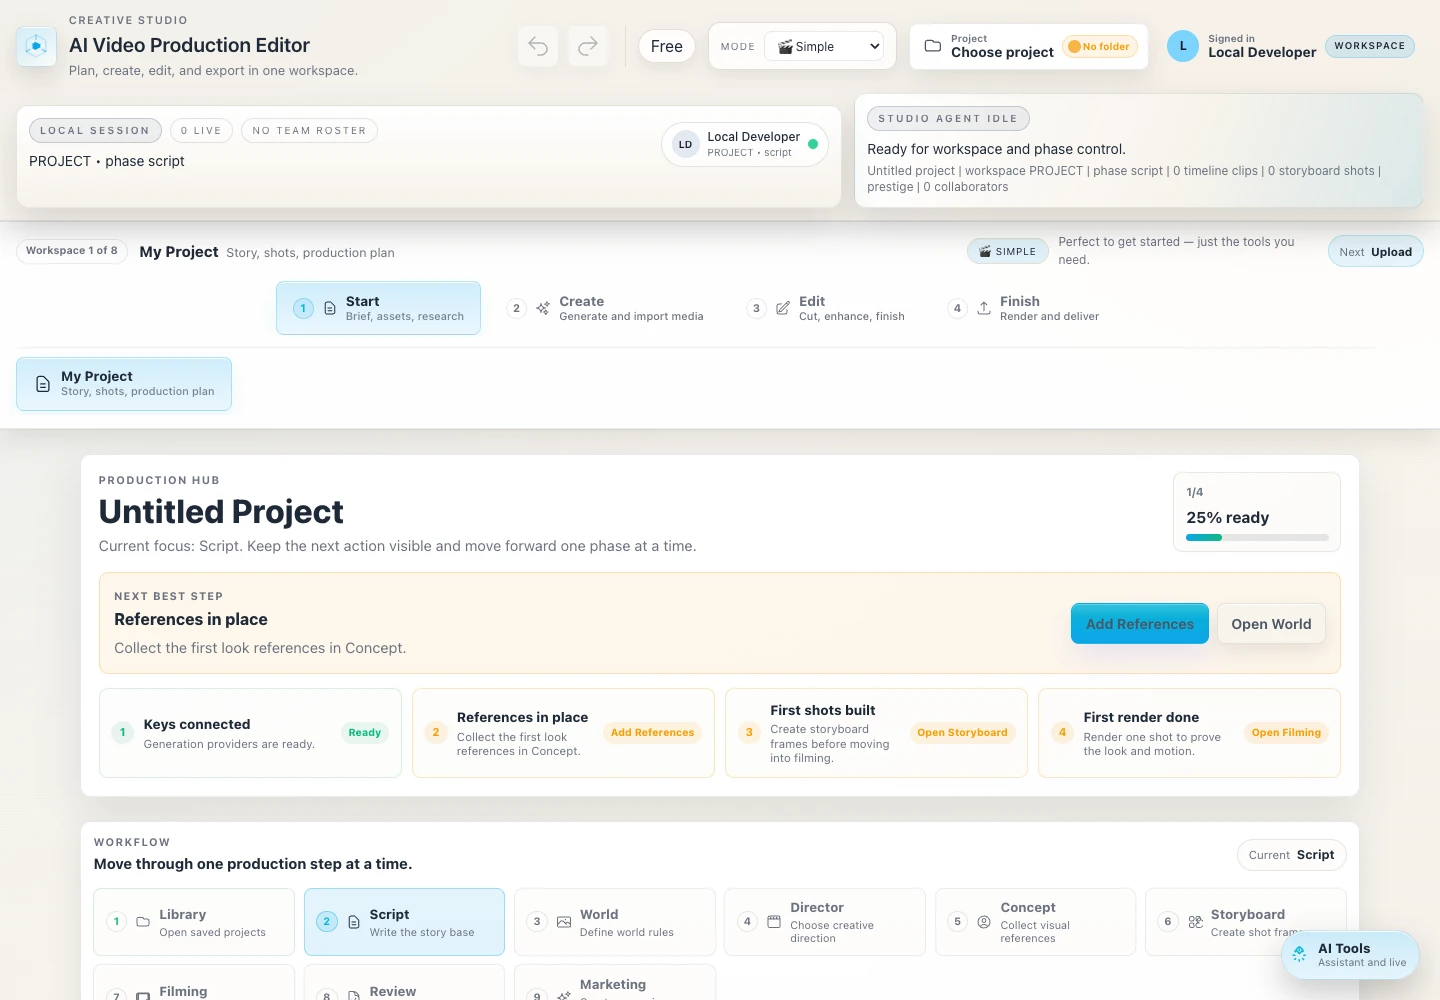The image size is (1440, 1000).
Task: Select the Create step sparkle icon
Action: [543, 308]
